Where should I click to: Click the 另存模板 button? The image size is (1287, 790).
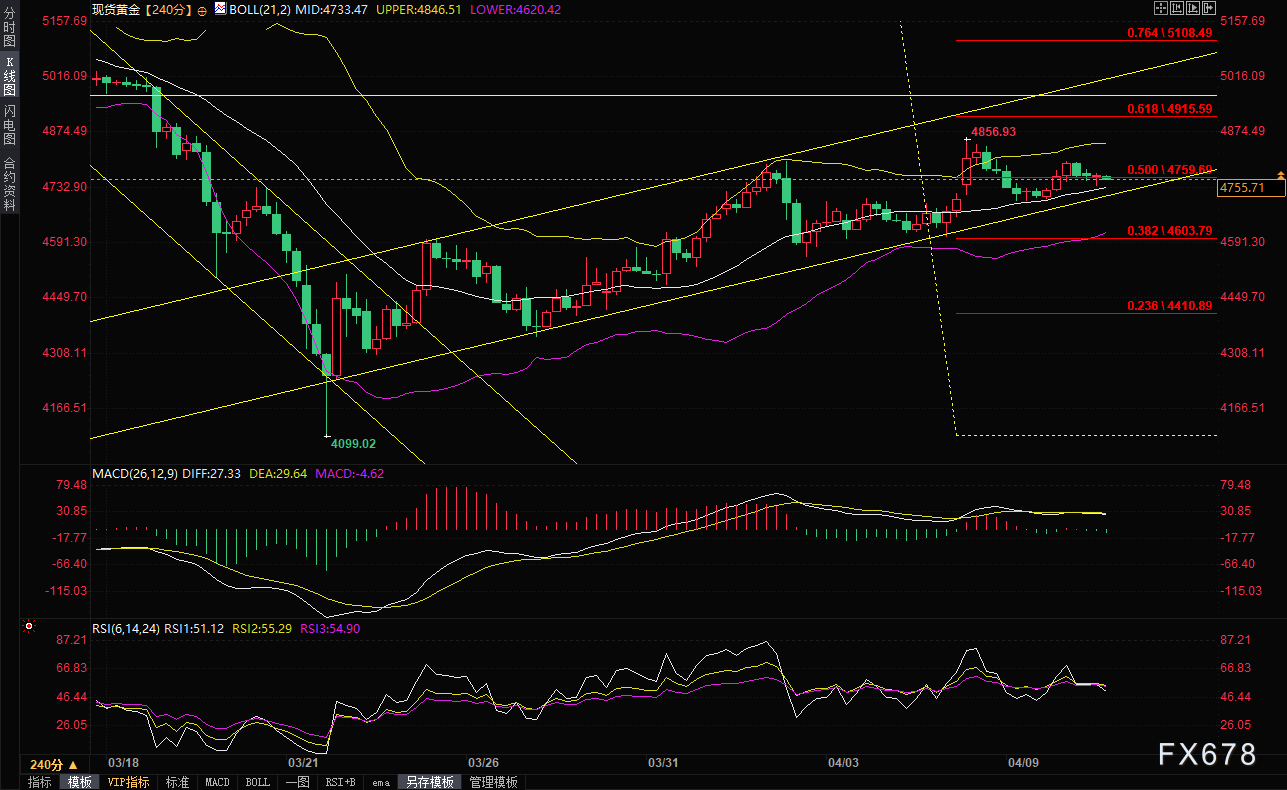pos(429,782)
